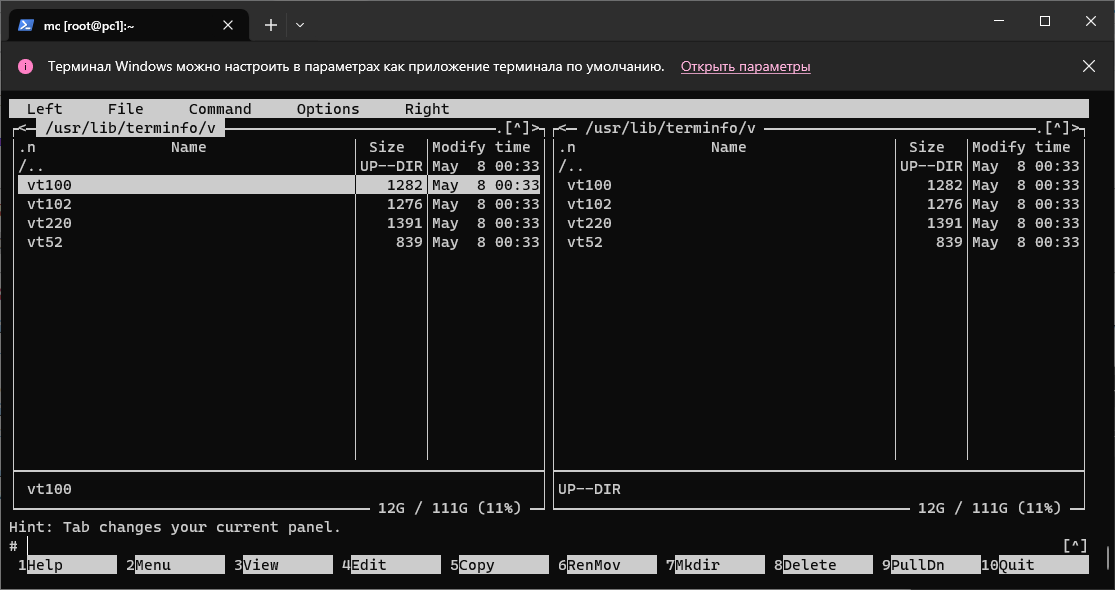Open the File menu

125,109
